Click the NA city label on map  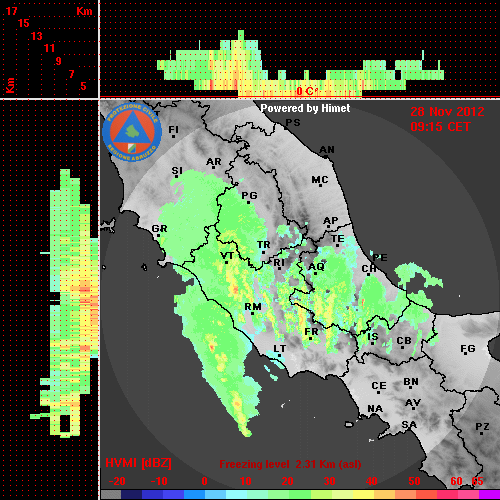[x=375, y=408]
